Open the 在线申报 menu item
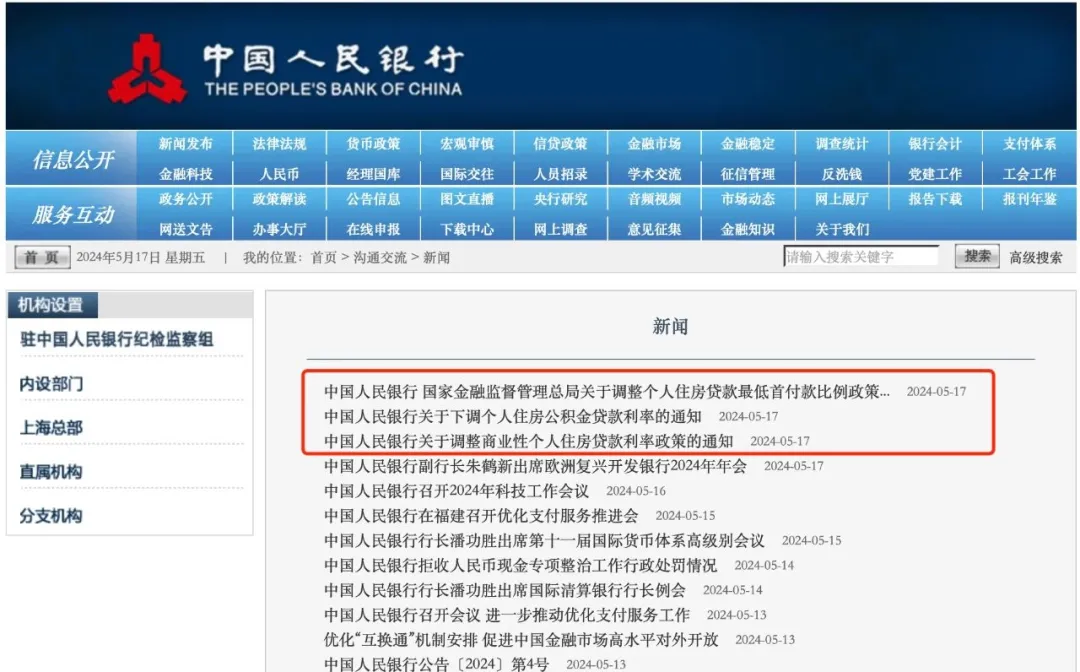 373,229
